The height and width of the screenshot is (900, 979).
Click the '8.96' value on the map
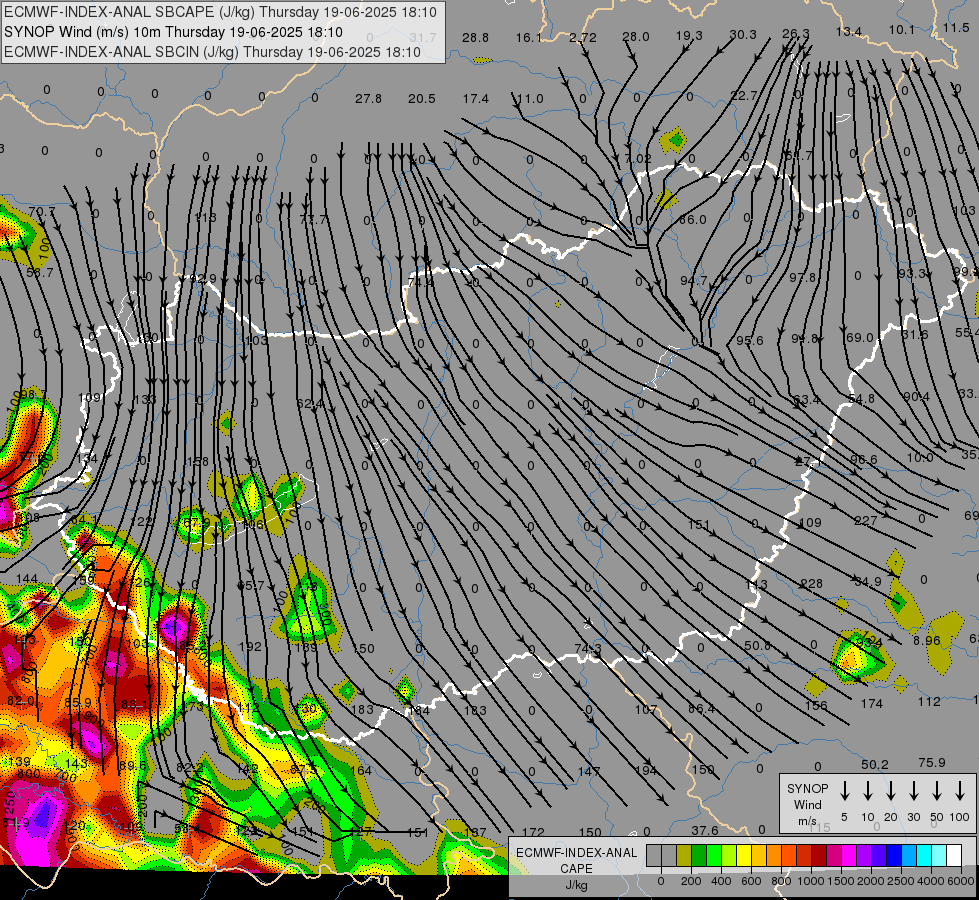pos(927,641)
